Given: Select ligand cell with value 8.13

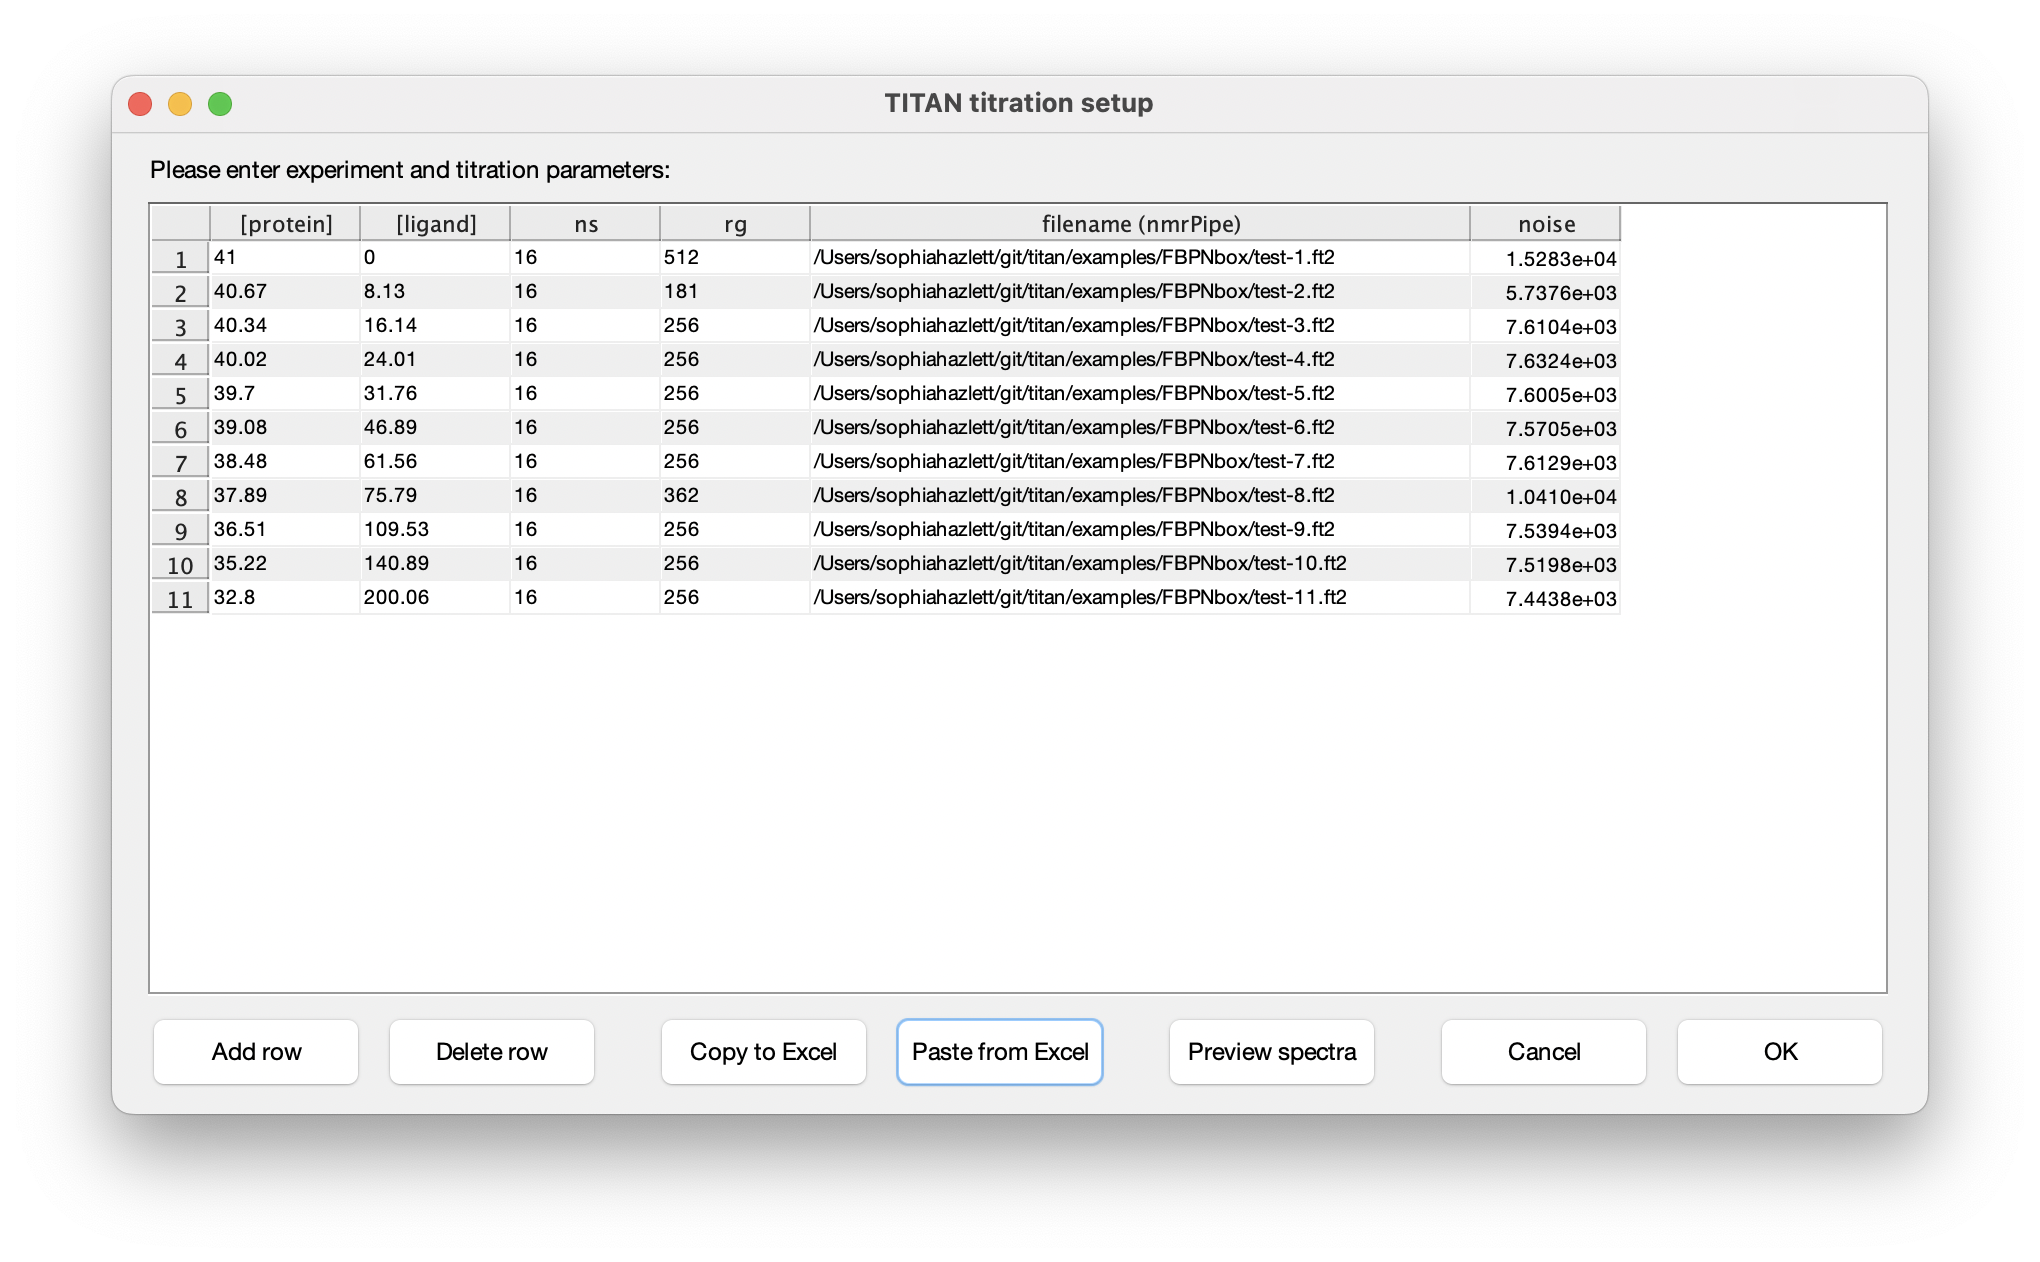Looking at the screenshot, I should [x=435, y=291].
